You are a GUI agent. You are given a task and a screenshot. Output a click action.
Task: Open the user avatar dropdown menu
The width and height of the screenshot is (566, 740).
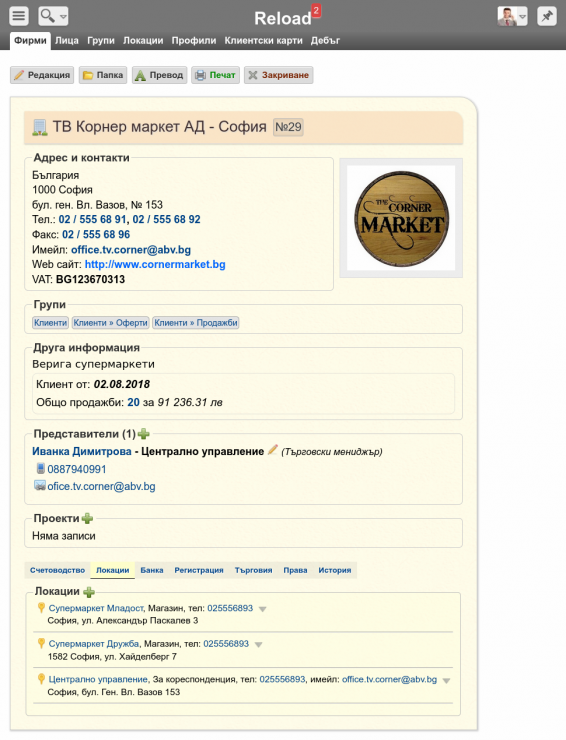coord(512,16)
